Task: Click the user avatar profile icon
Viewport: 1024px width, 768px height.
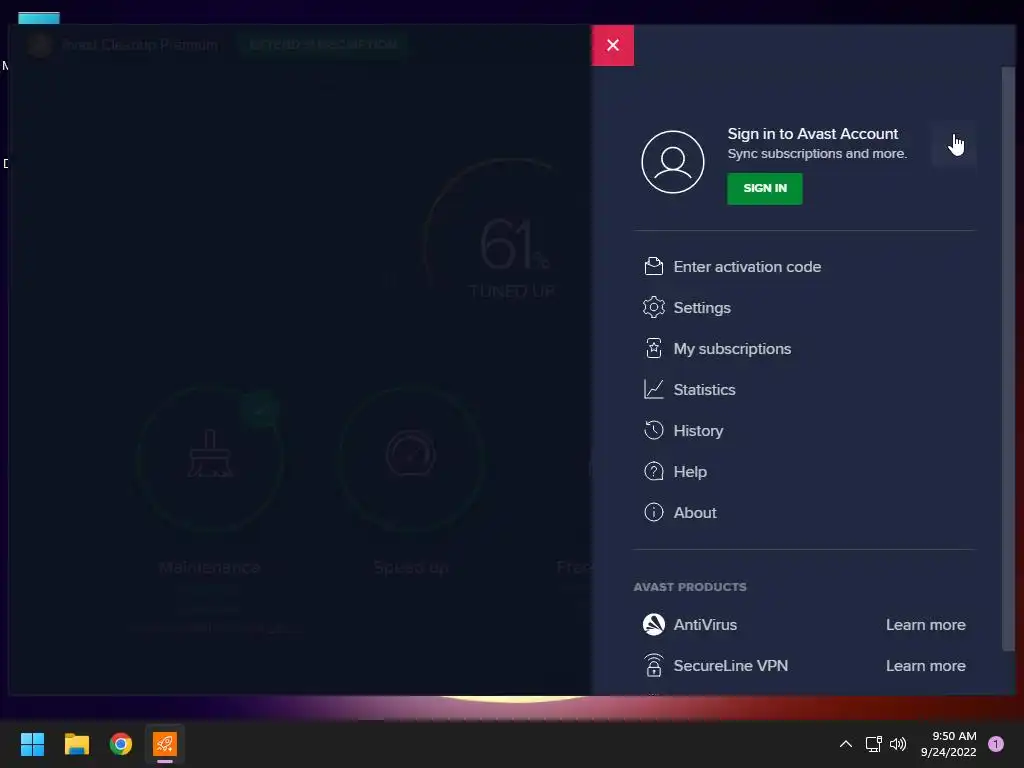Action: (x=673, y=162)
